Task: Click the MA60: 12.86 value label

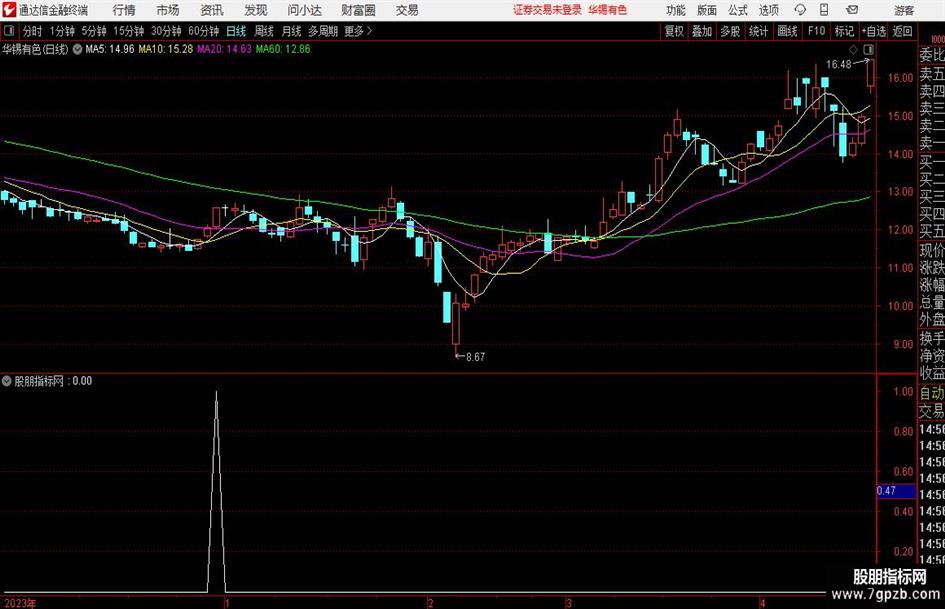Action: 283,49
